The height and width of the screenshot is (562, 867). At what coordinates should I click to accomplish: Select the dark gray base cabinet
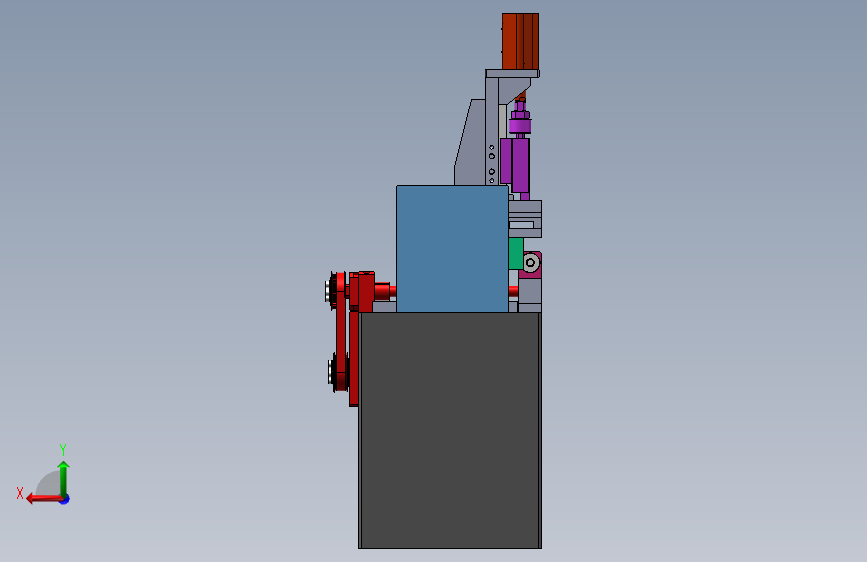450,430
